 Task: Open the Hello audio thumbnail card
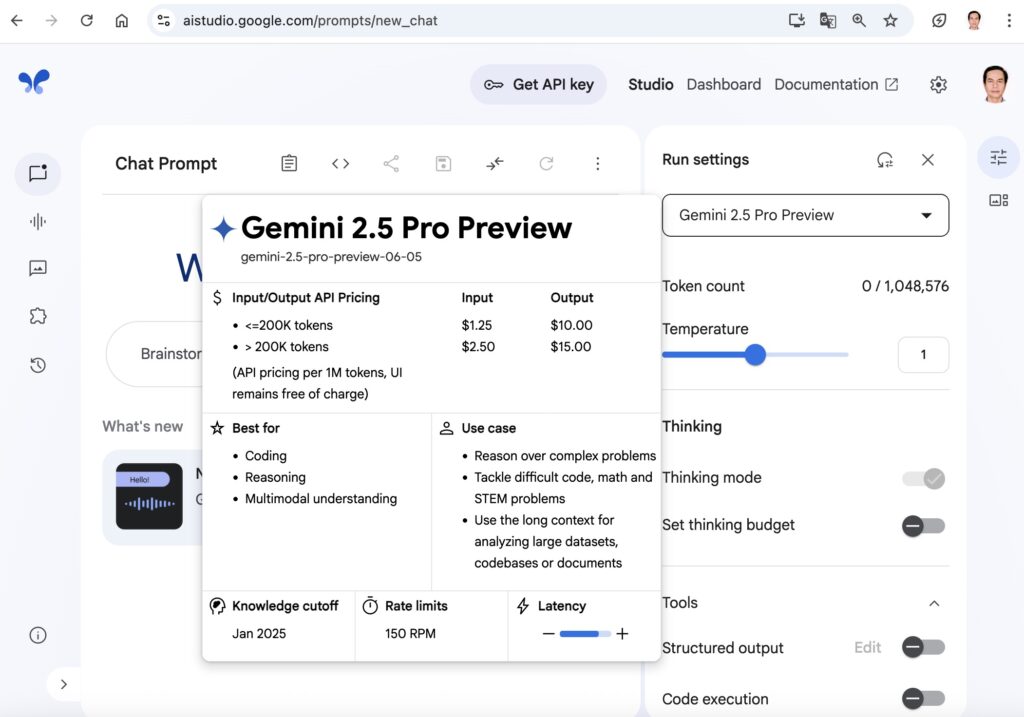(149, 496)
